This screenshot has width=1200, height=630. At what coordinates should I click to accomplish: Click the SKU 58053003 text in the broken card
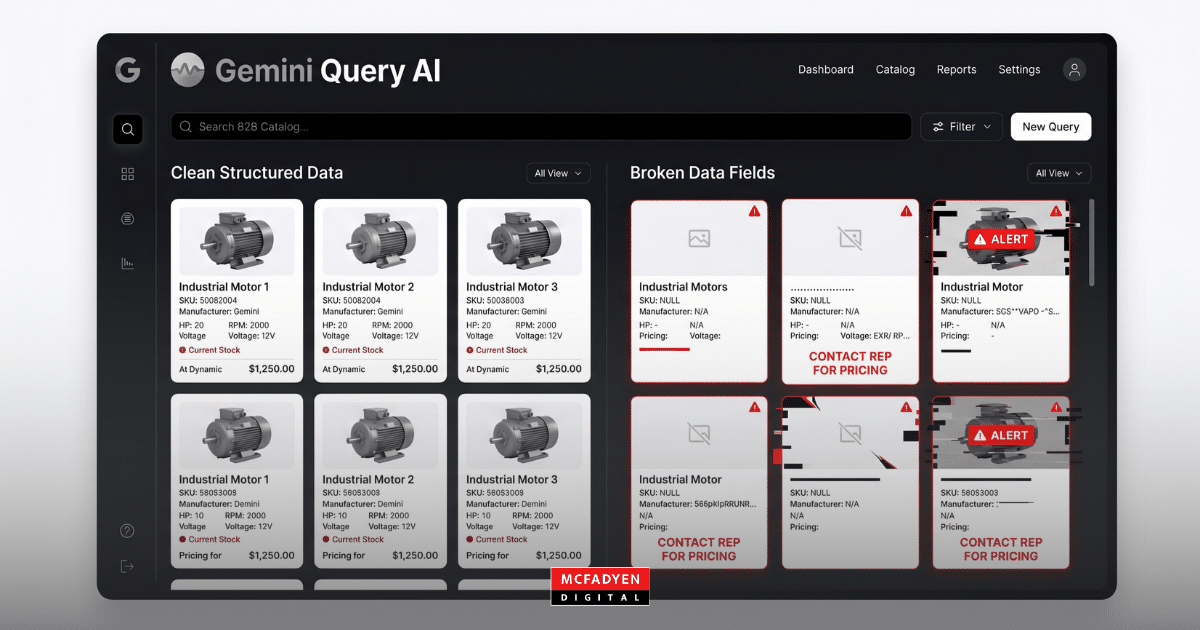pyautogui.click(x=970, y=493)
